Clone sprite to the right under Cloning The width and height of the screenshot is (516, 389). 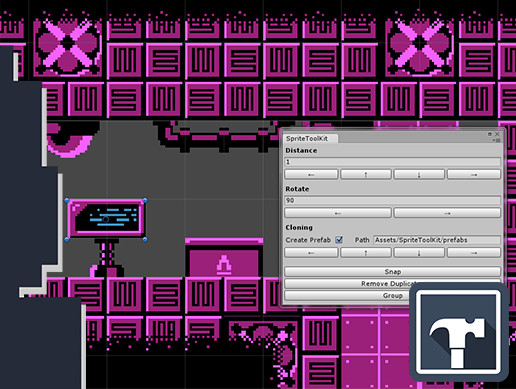click(474, 253)
